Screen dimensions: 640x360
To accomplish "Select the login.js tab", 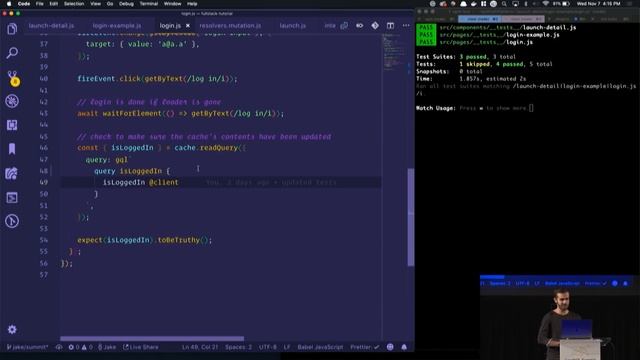I will click(170, 25).
